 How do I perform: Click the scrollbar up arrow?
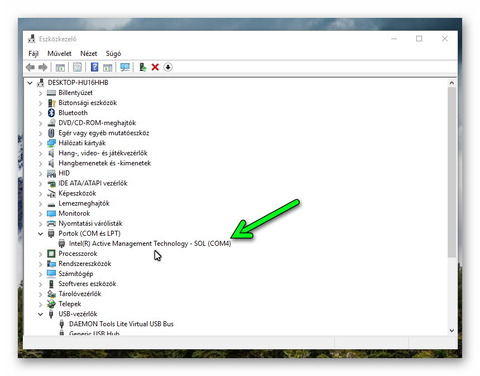pos(452,83)
